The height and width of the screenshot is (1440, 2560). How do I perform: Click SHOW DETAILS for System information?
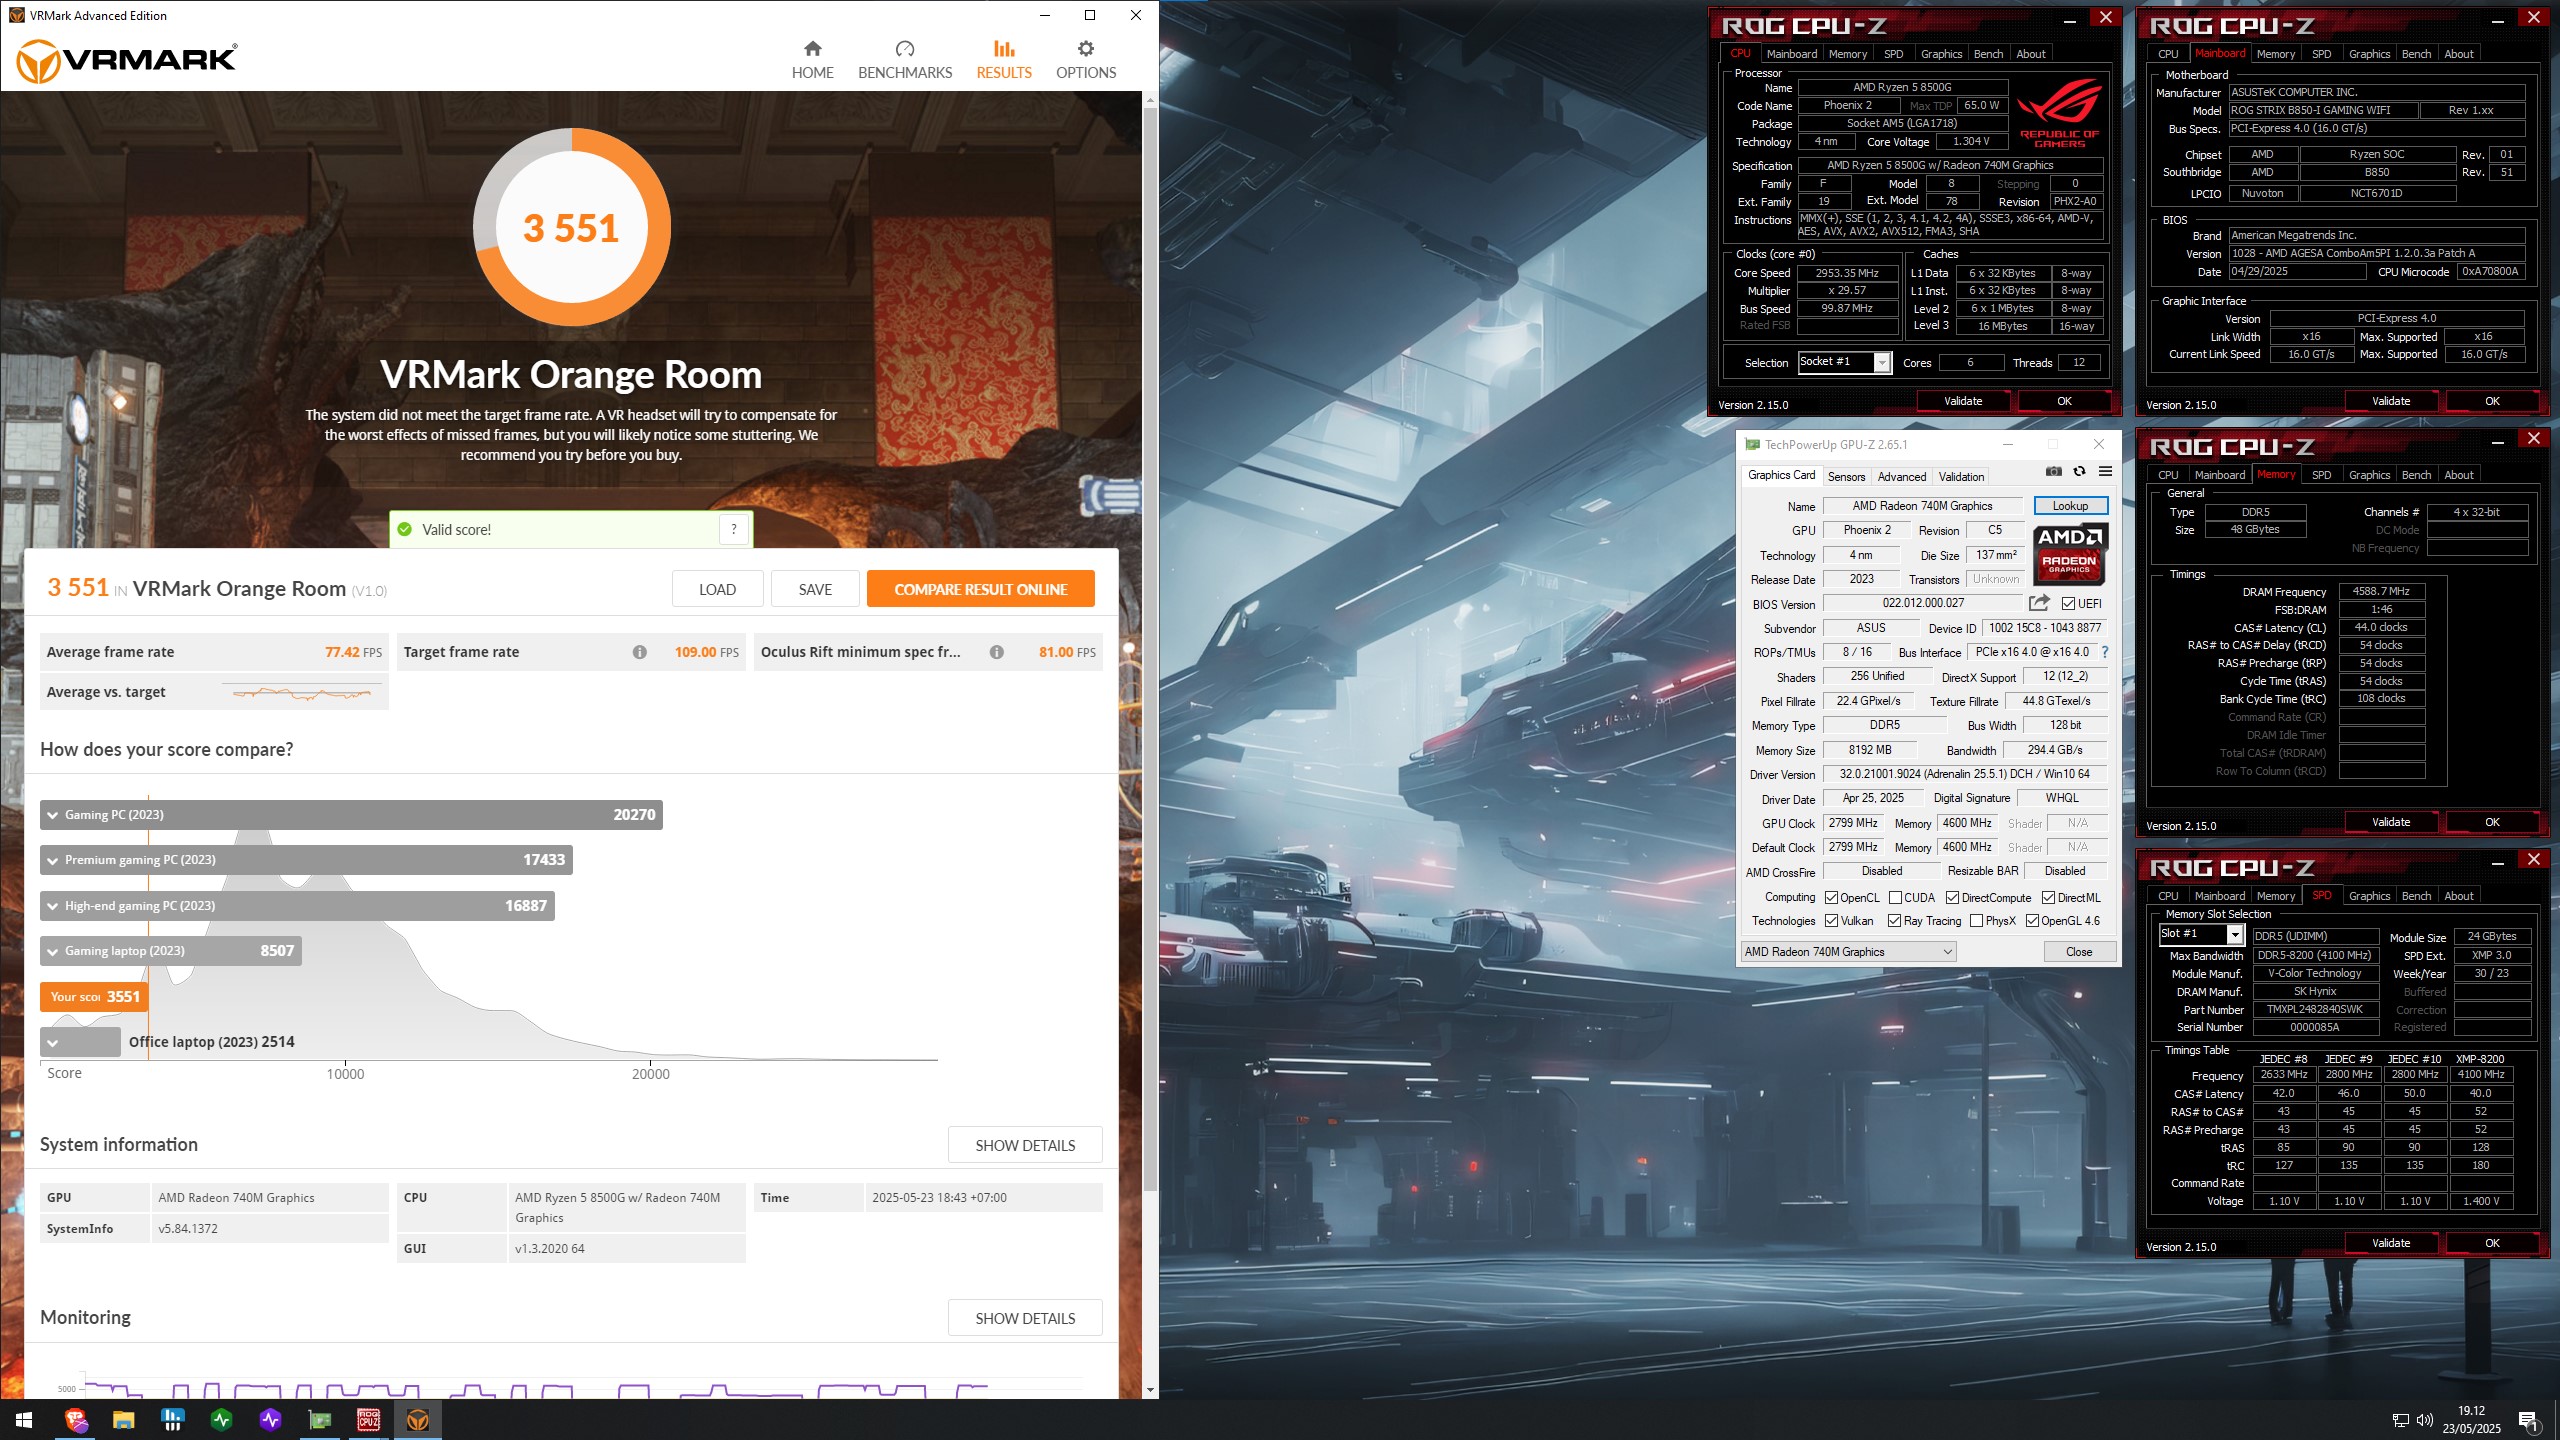click(x=1025, y=1145)
